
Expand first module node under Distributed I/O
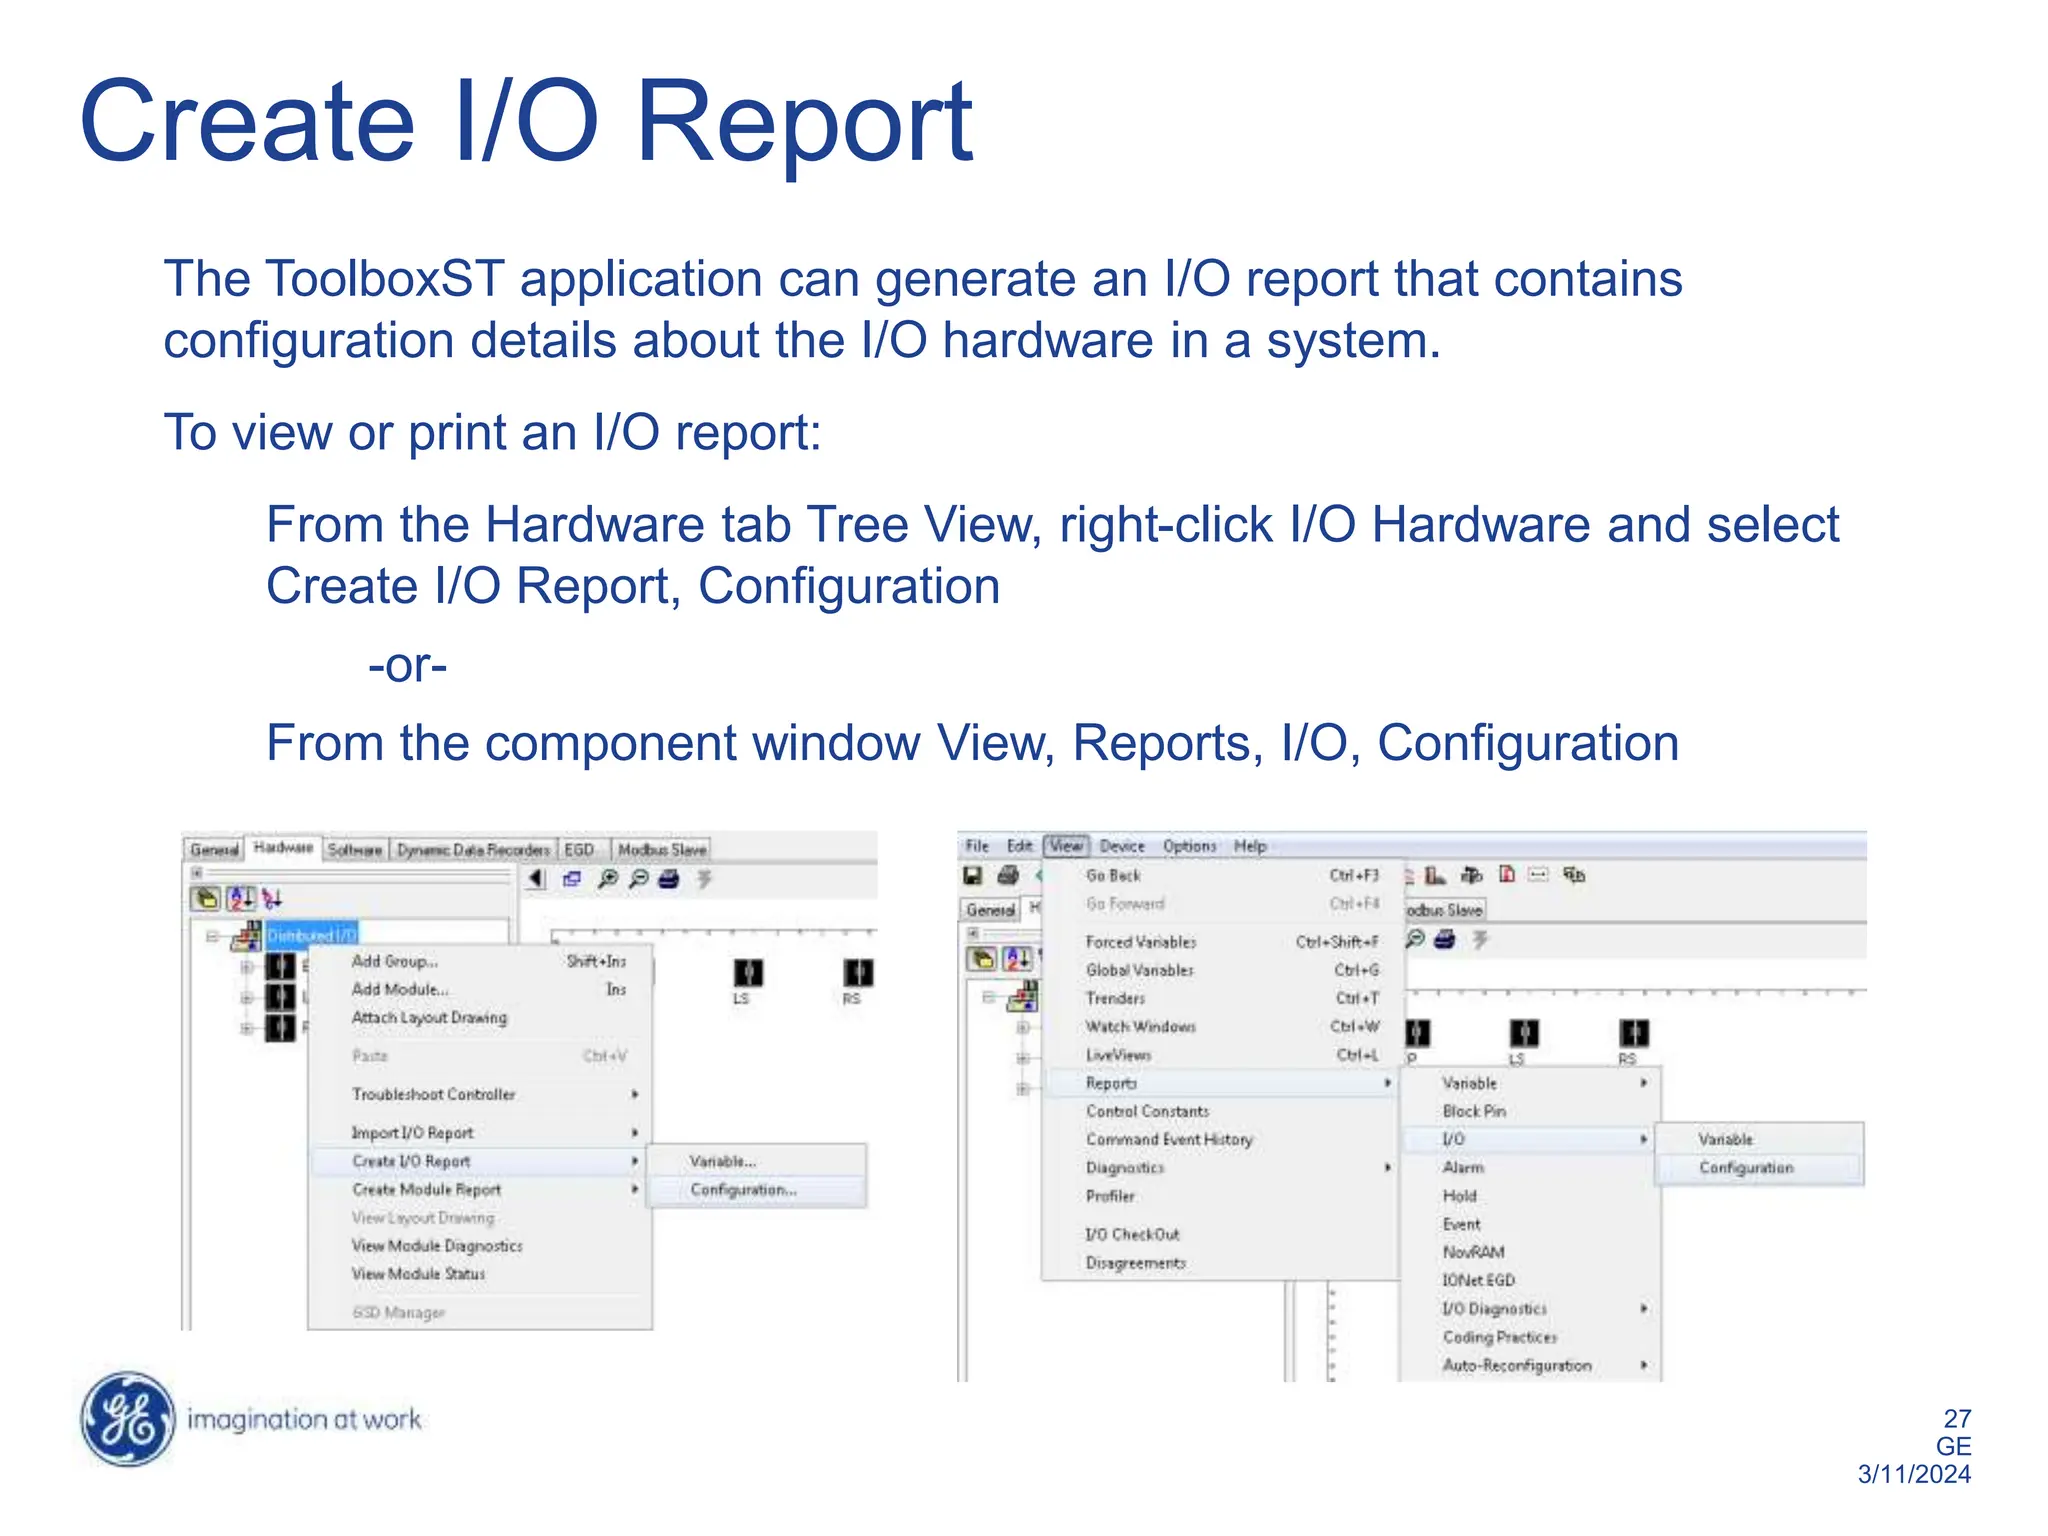pyautogui.click(x=246, y=967)
